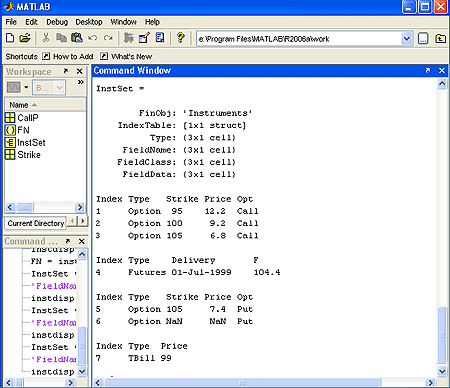Click the Undo arrow icon
Viewport: 450px width, 388px height.
click(x=92, y=38)
